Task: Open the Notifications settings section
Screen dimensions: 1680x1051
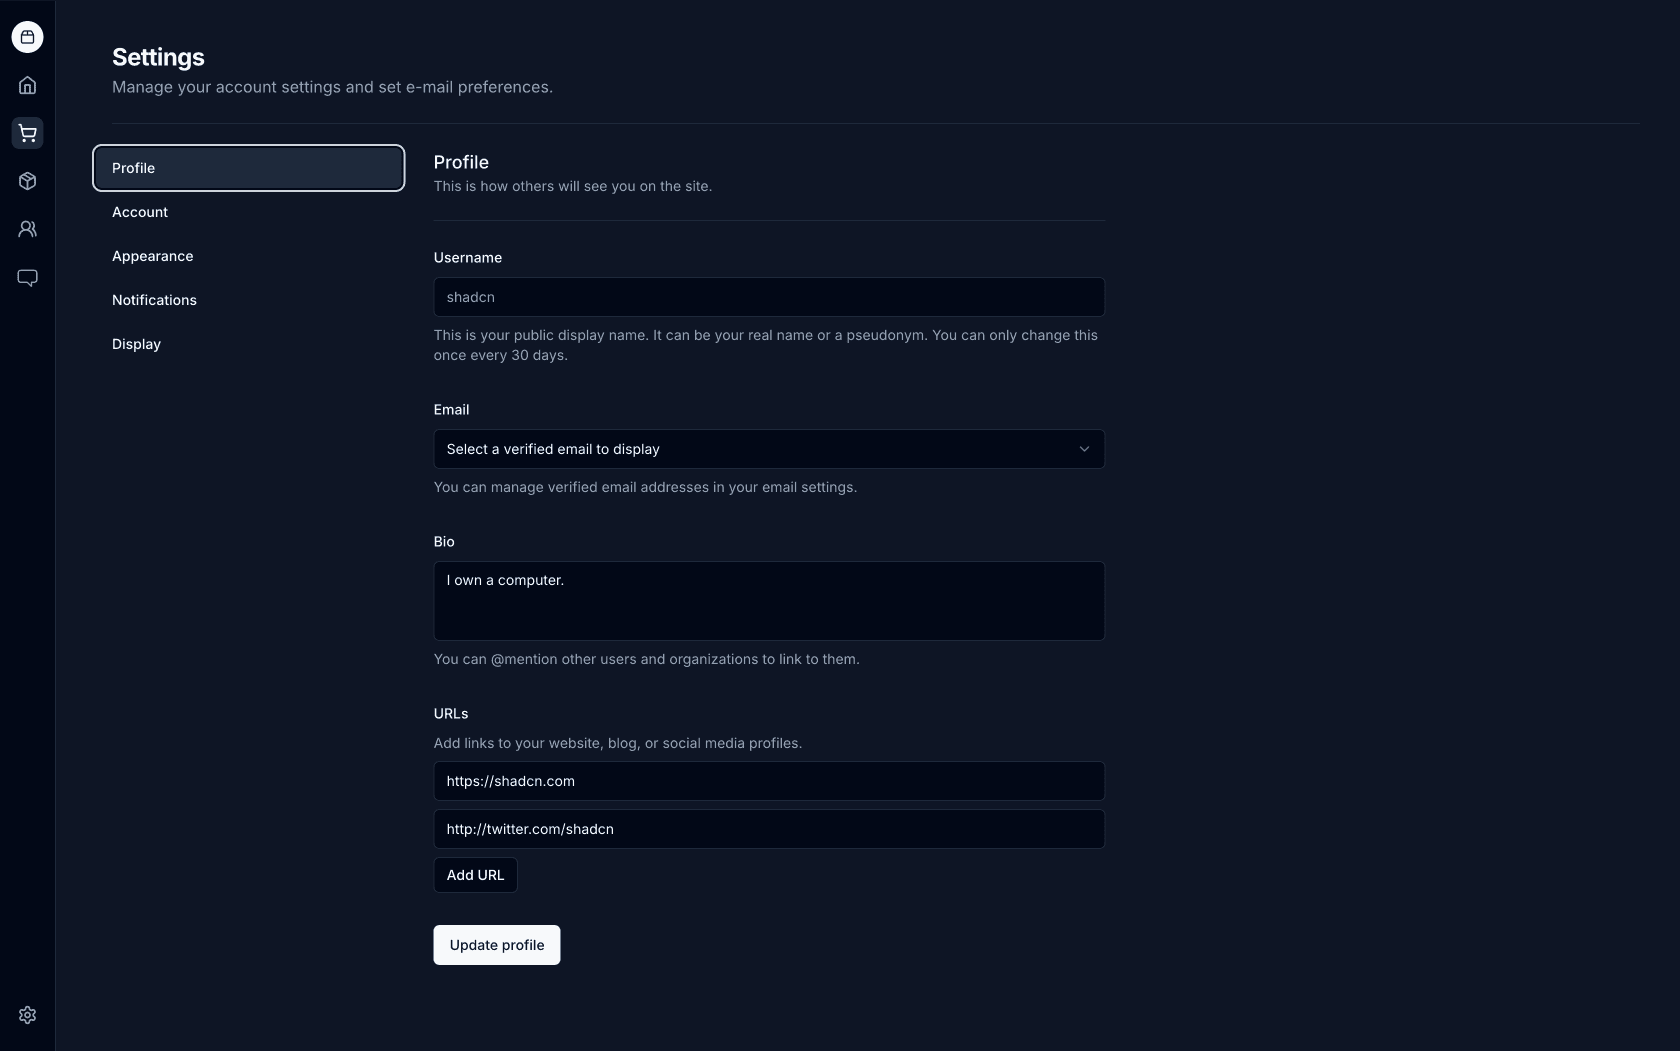Action: 154,300
